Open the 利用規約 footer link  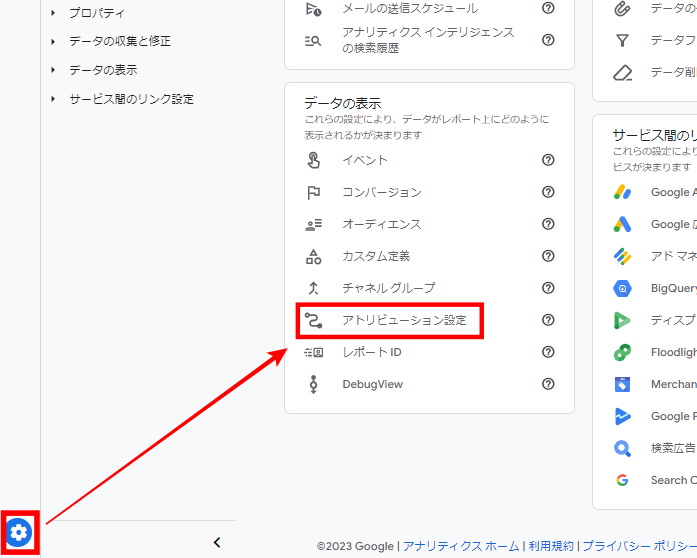[553, 546]
